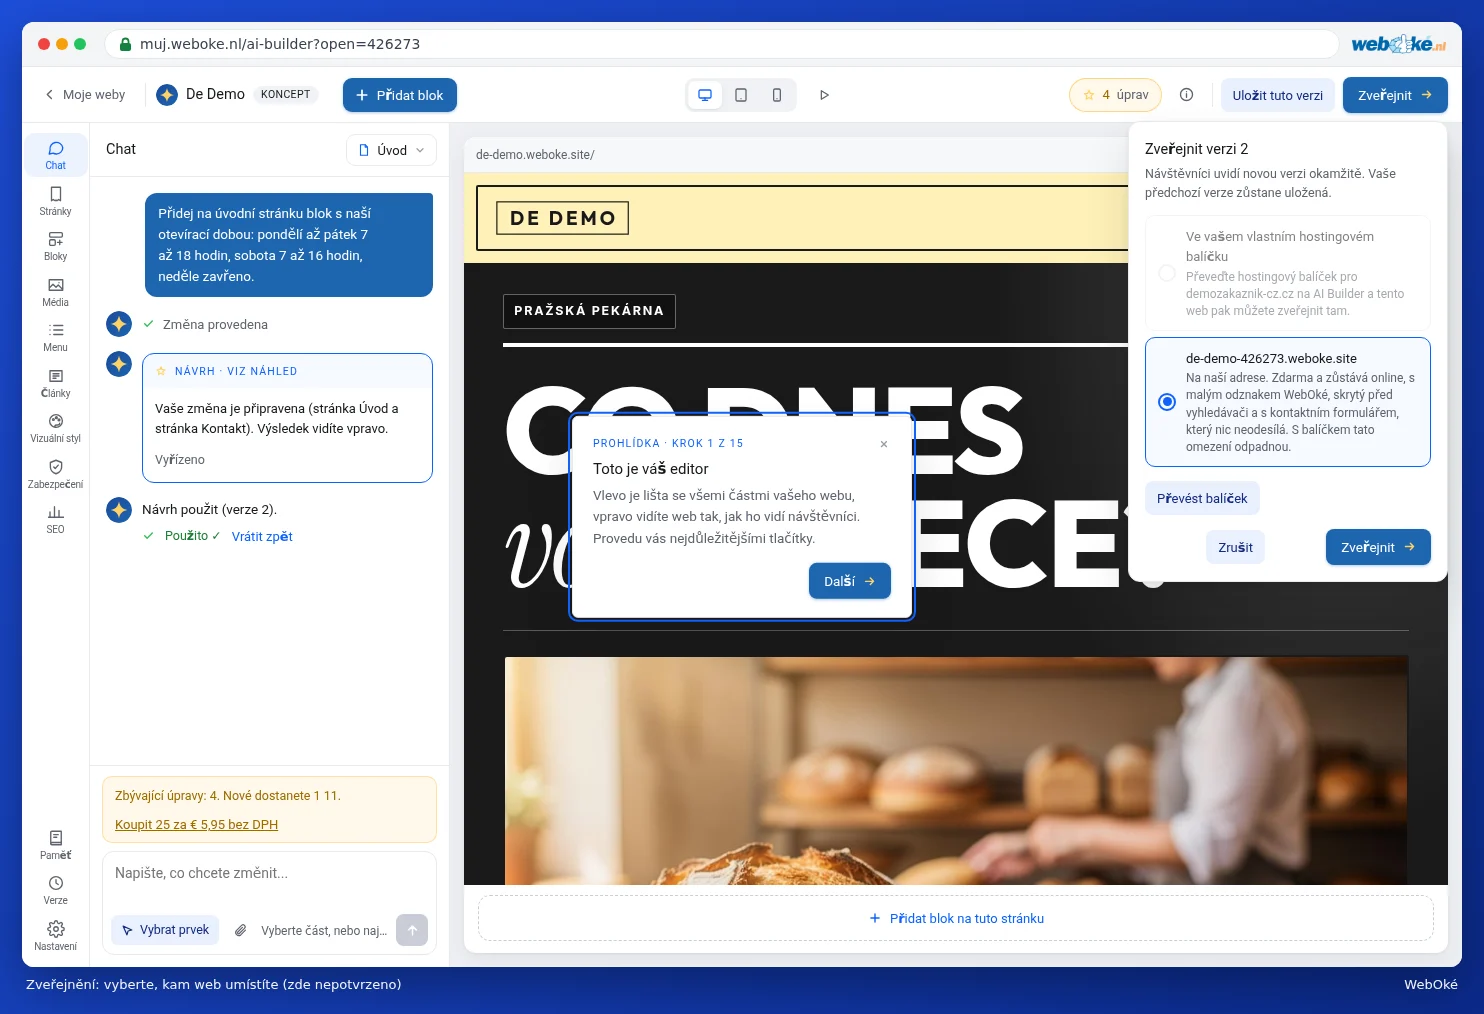Open the Chat sidebar panel
This screenshot has height=1014, width=1484.
(x=55, y=155)
